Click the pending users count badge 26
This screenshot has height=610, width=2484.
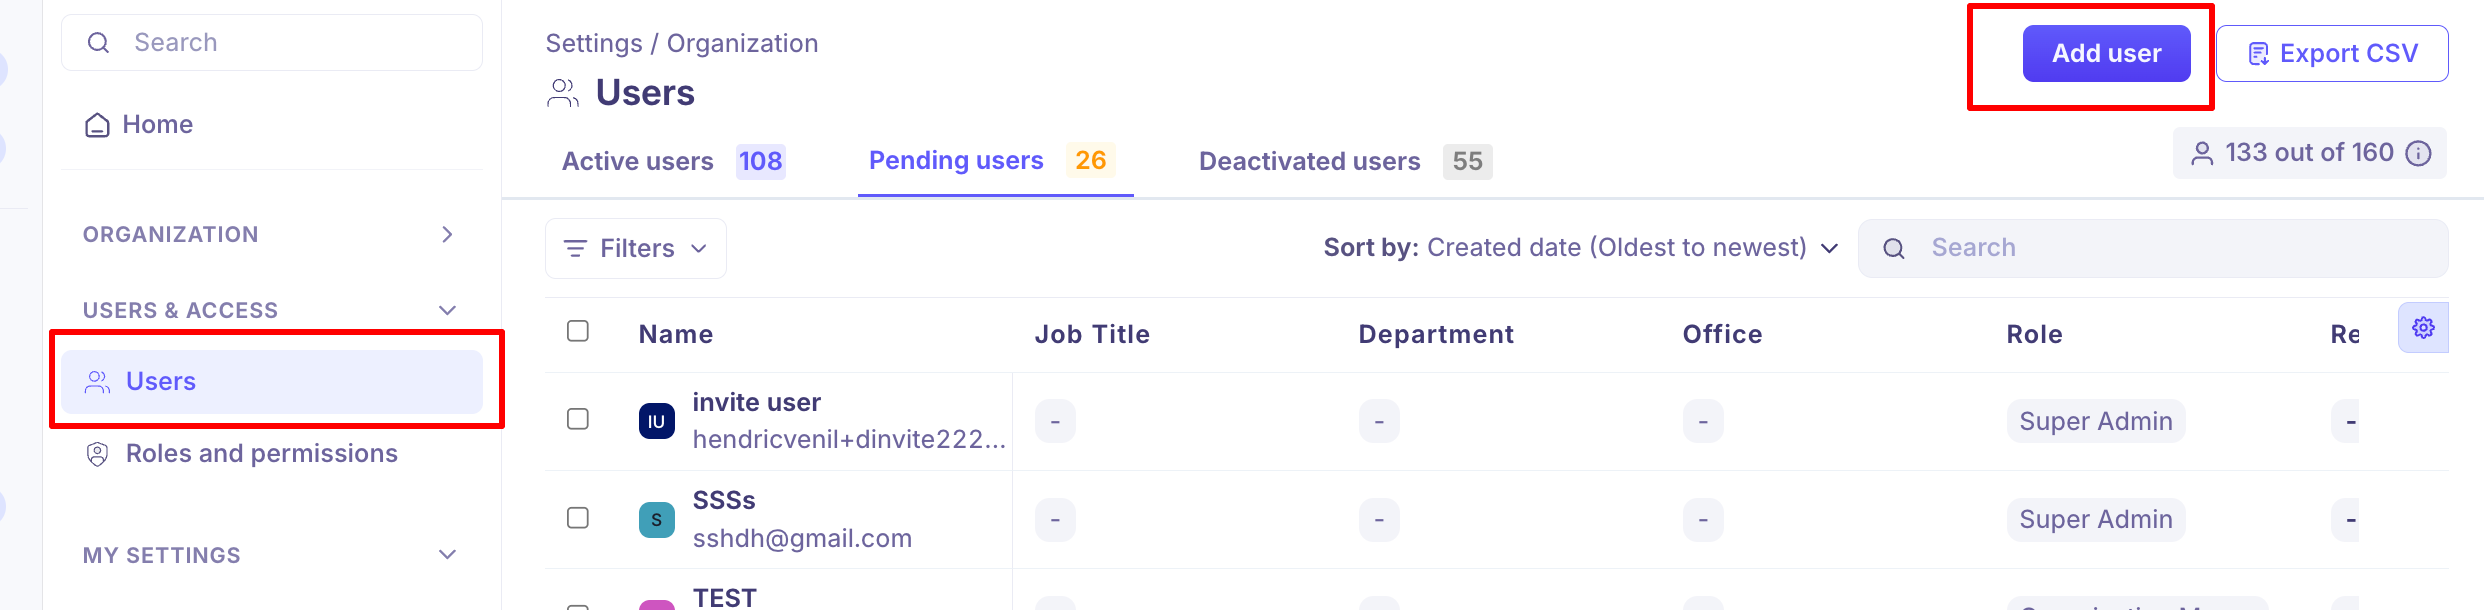[x=1090, y=160]
